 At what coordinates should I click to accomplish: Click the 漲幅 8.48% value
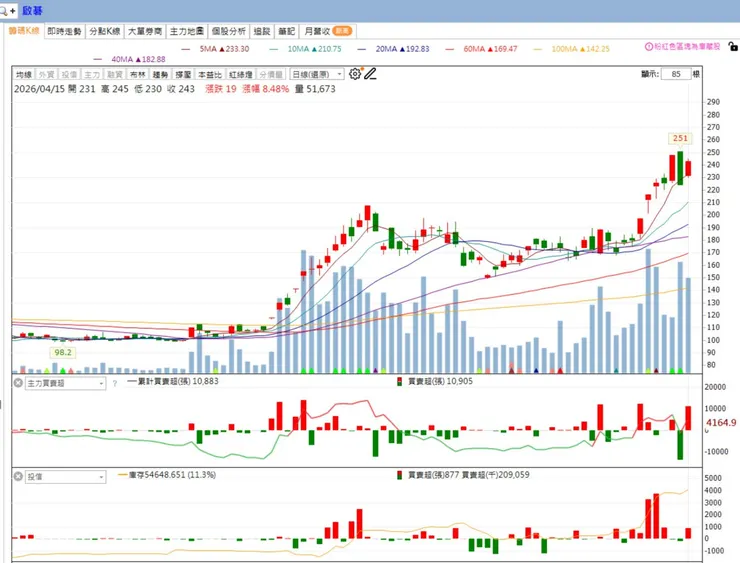pyautogui.click(x=265, y=89)
